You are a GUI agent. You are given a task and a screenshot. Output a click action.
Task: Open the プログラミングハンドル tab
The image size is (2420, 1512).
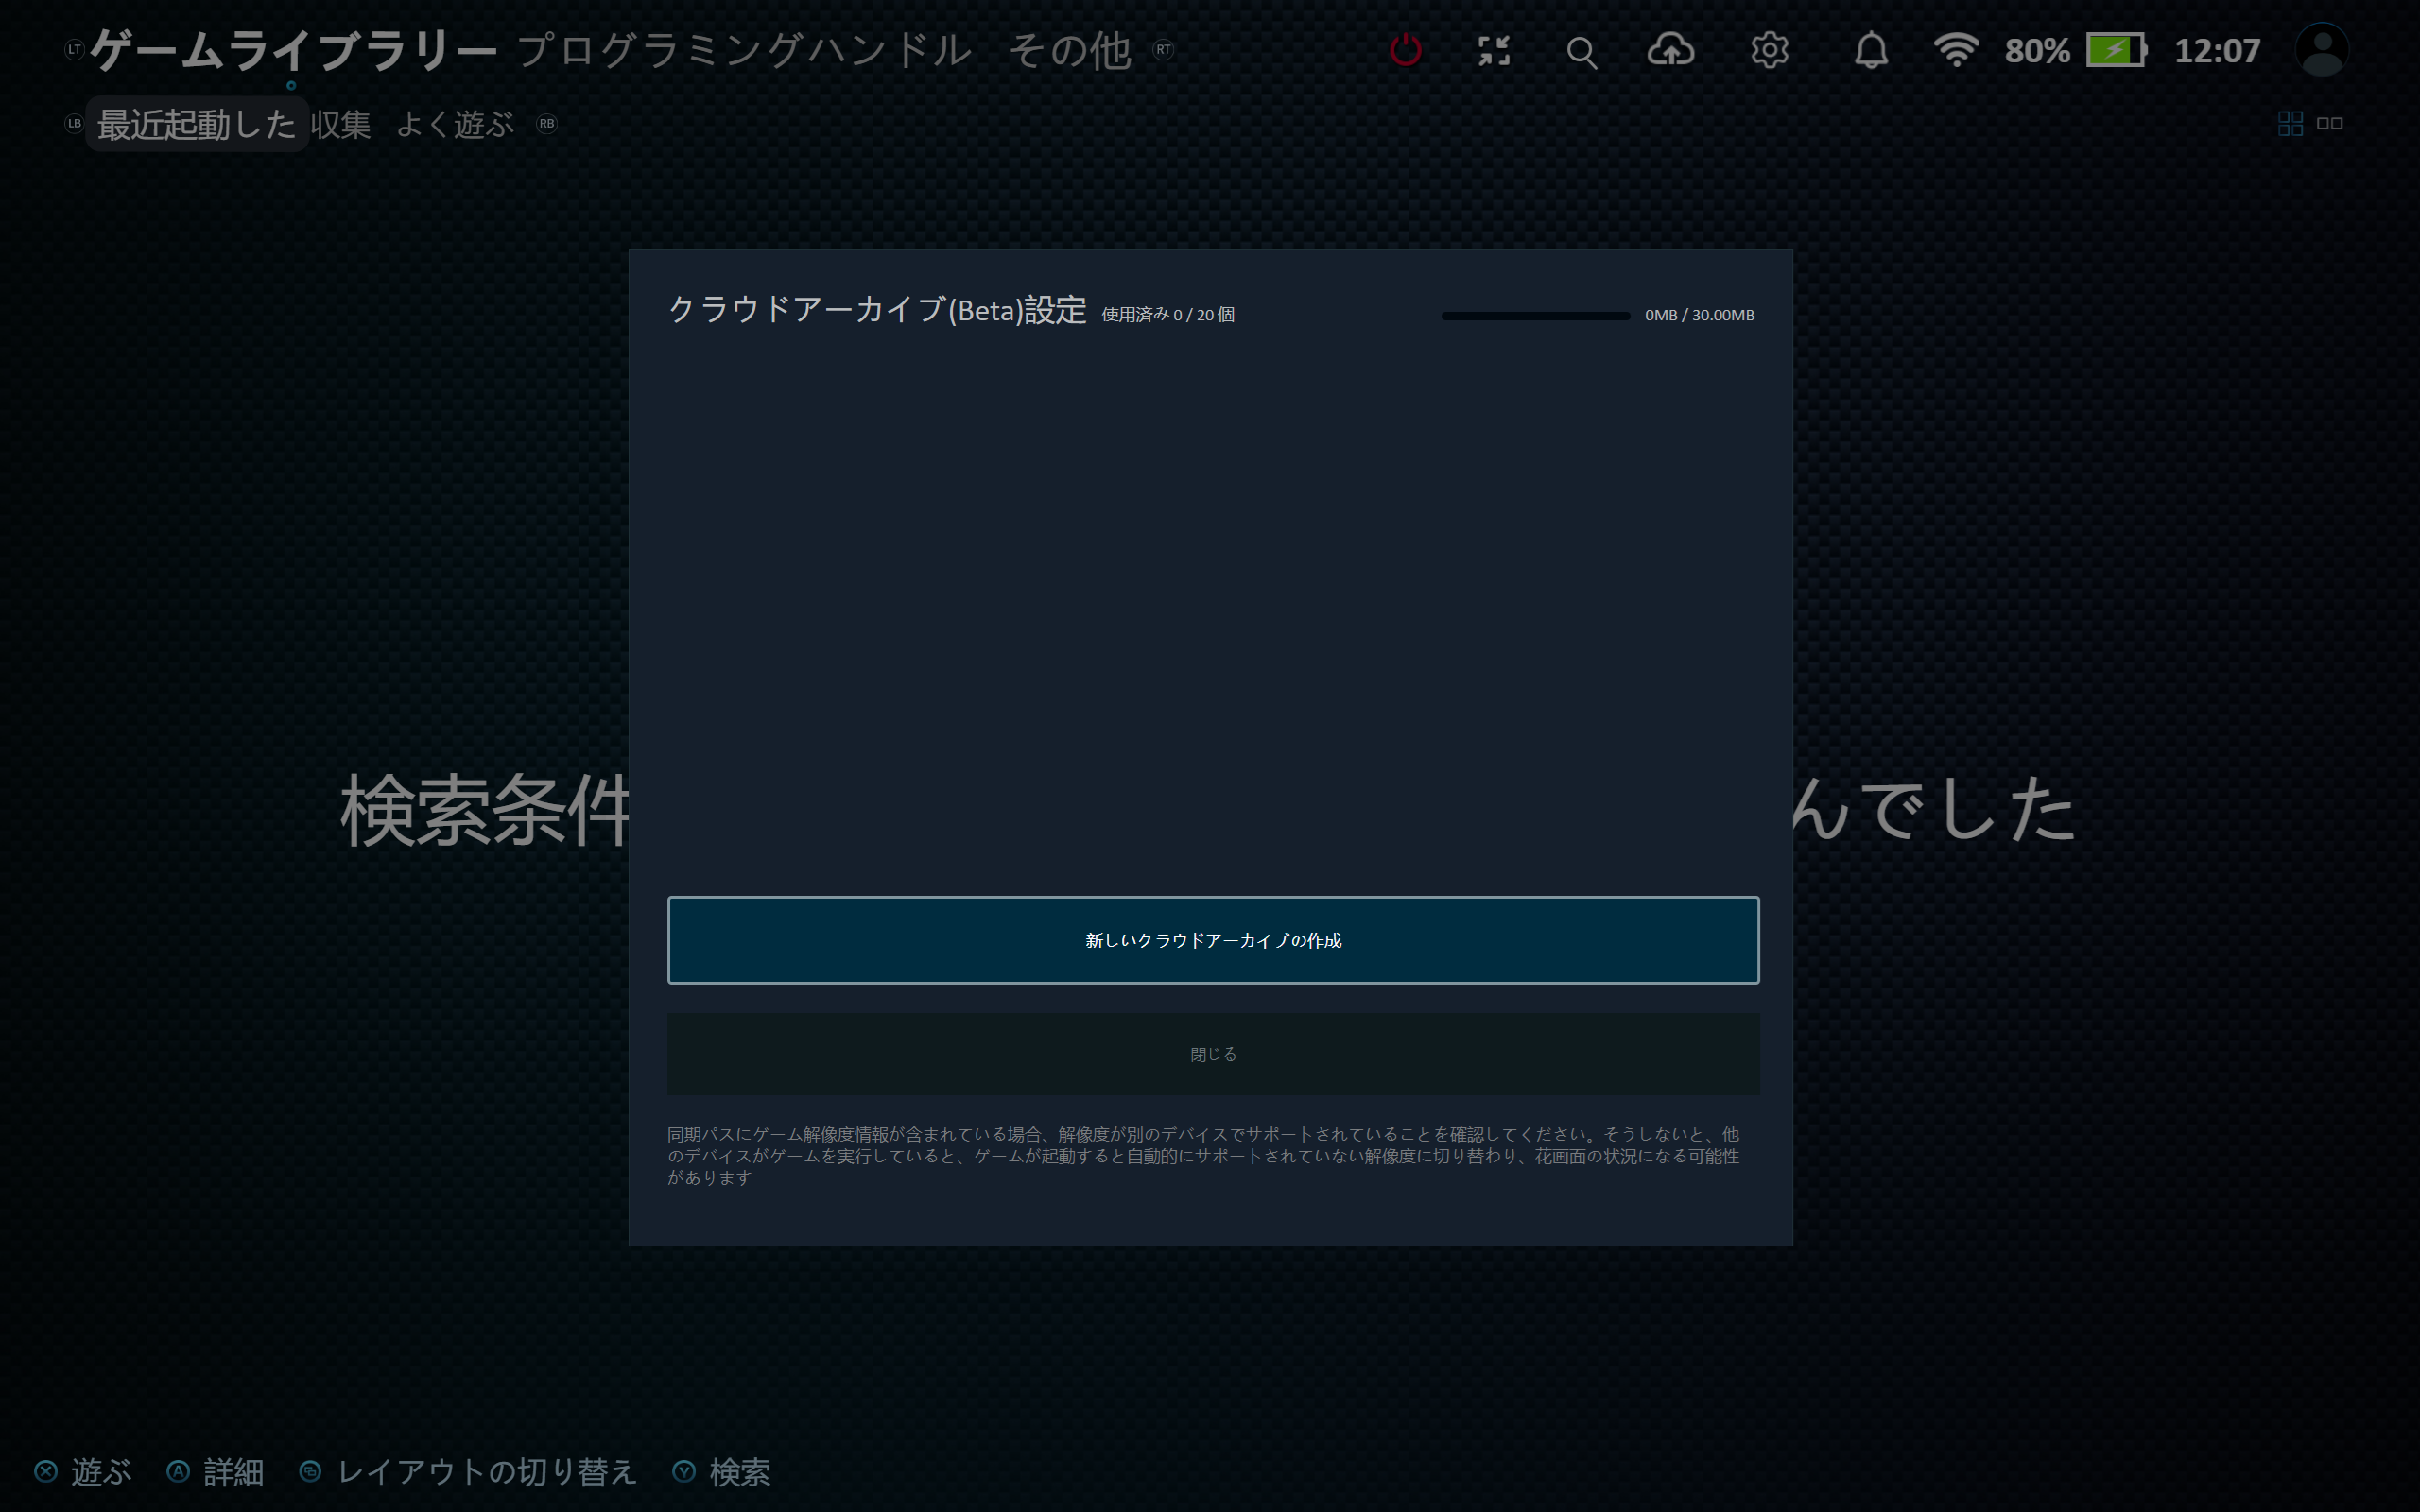(x=744, y=50)
